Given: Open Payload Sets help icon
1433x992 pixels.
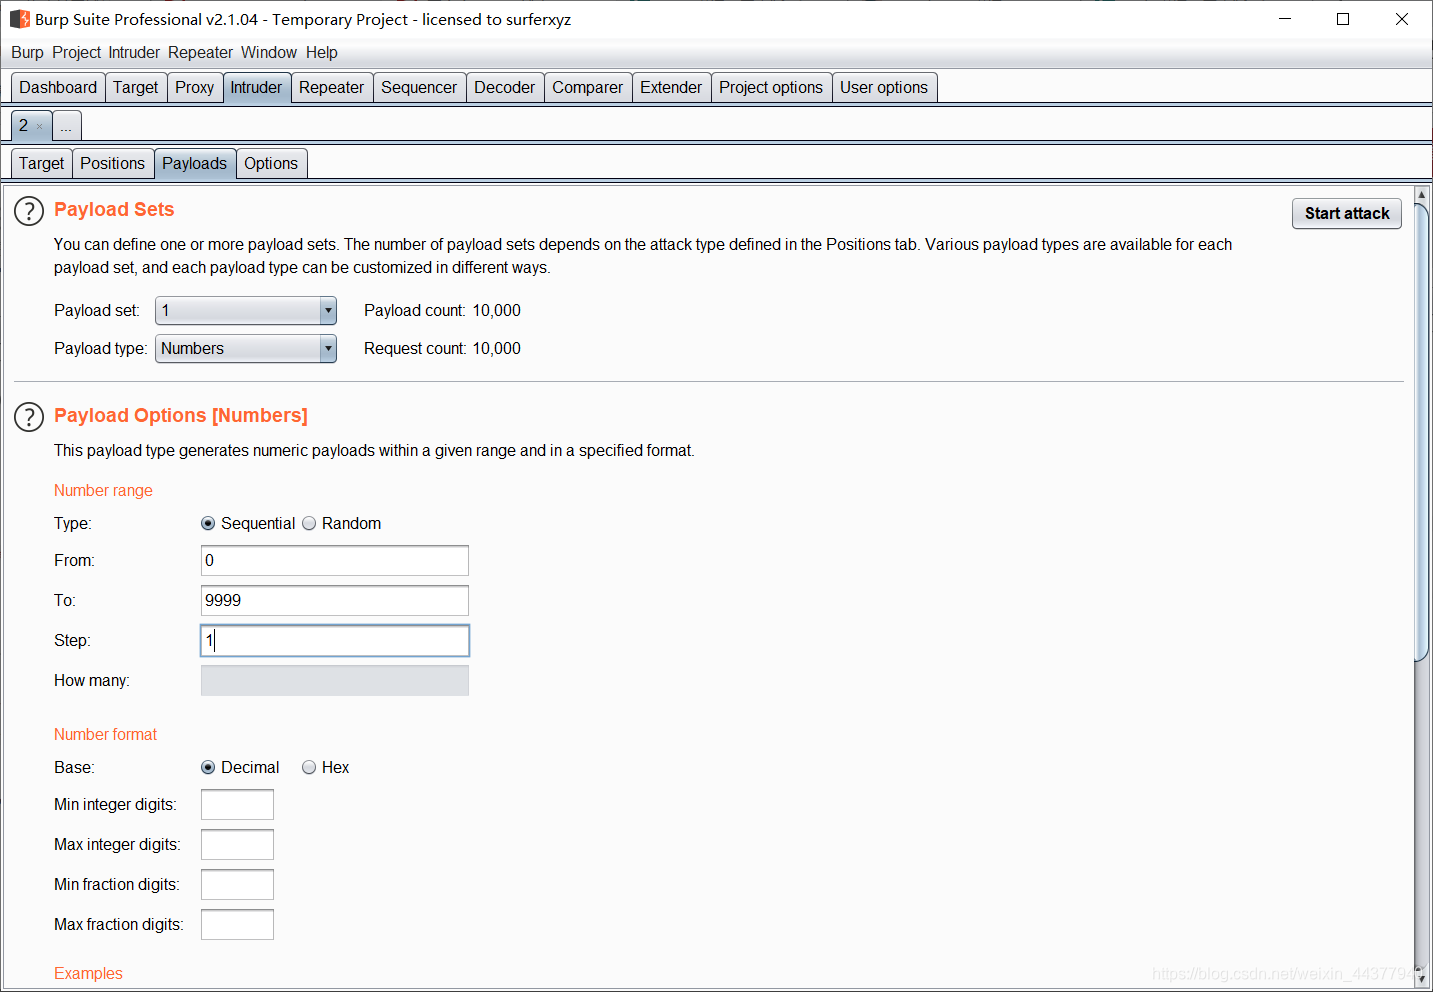Looking at the screenshot, I should pyautogui.click(x=29, y=211).
